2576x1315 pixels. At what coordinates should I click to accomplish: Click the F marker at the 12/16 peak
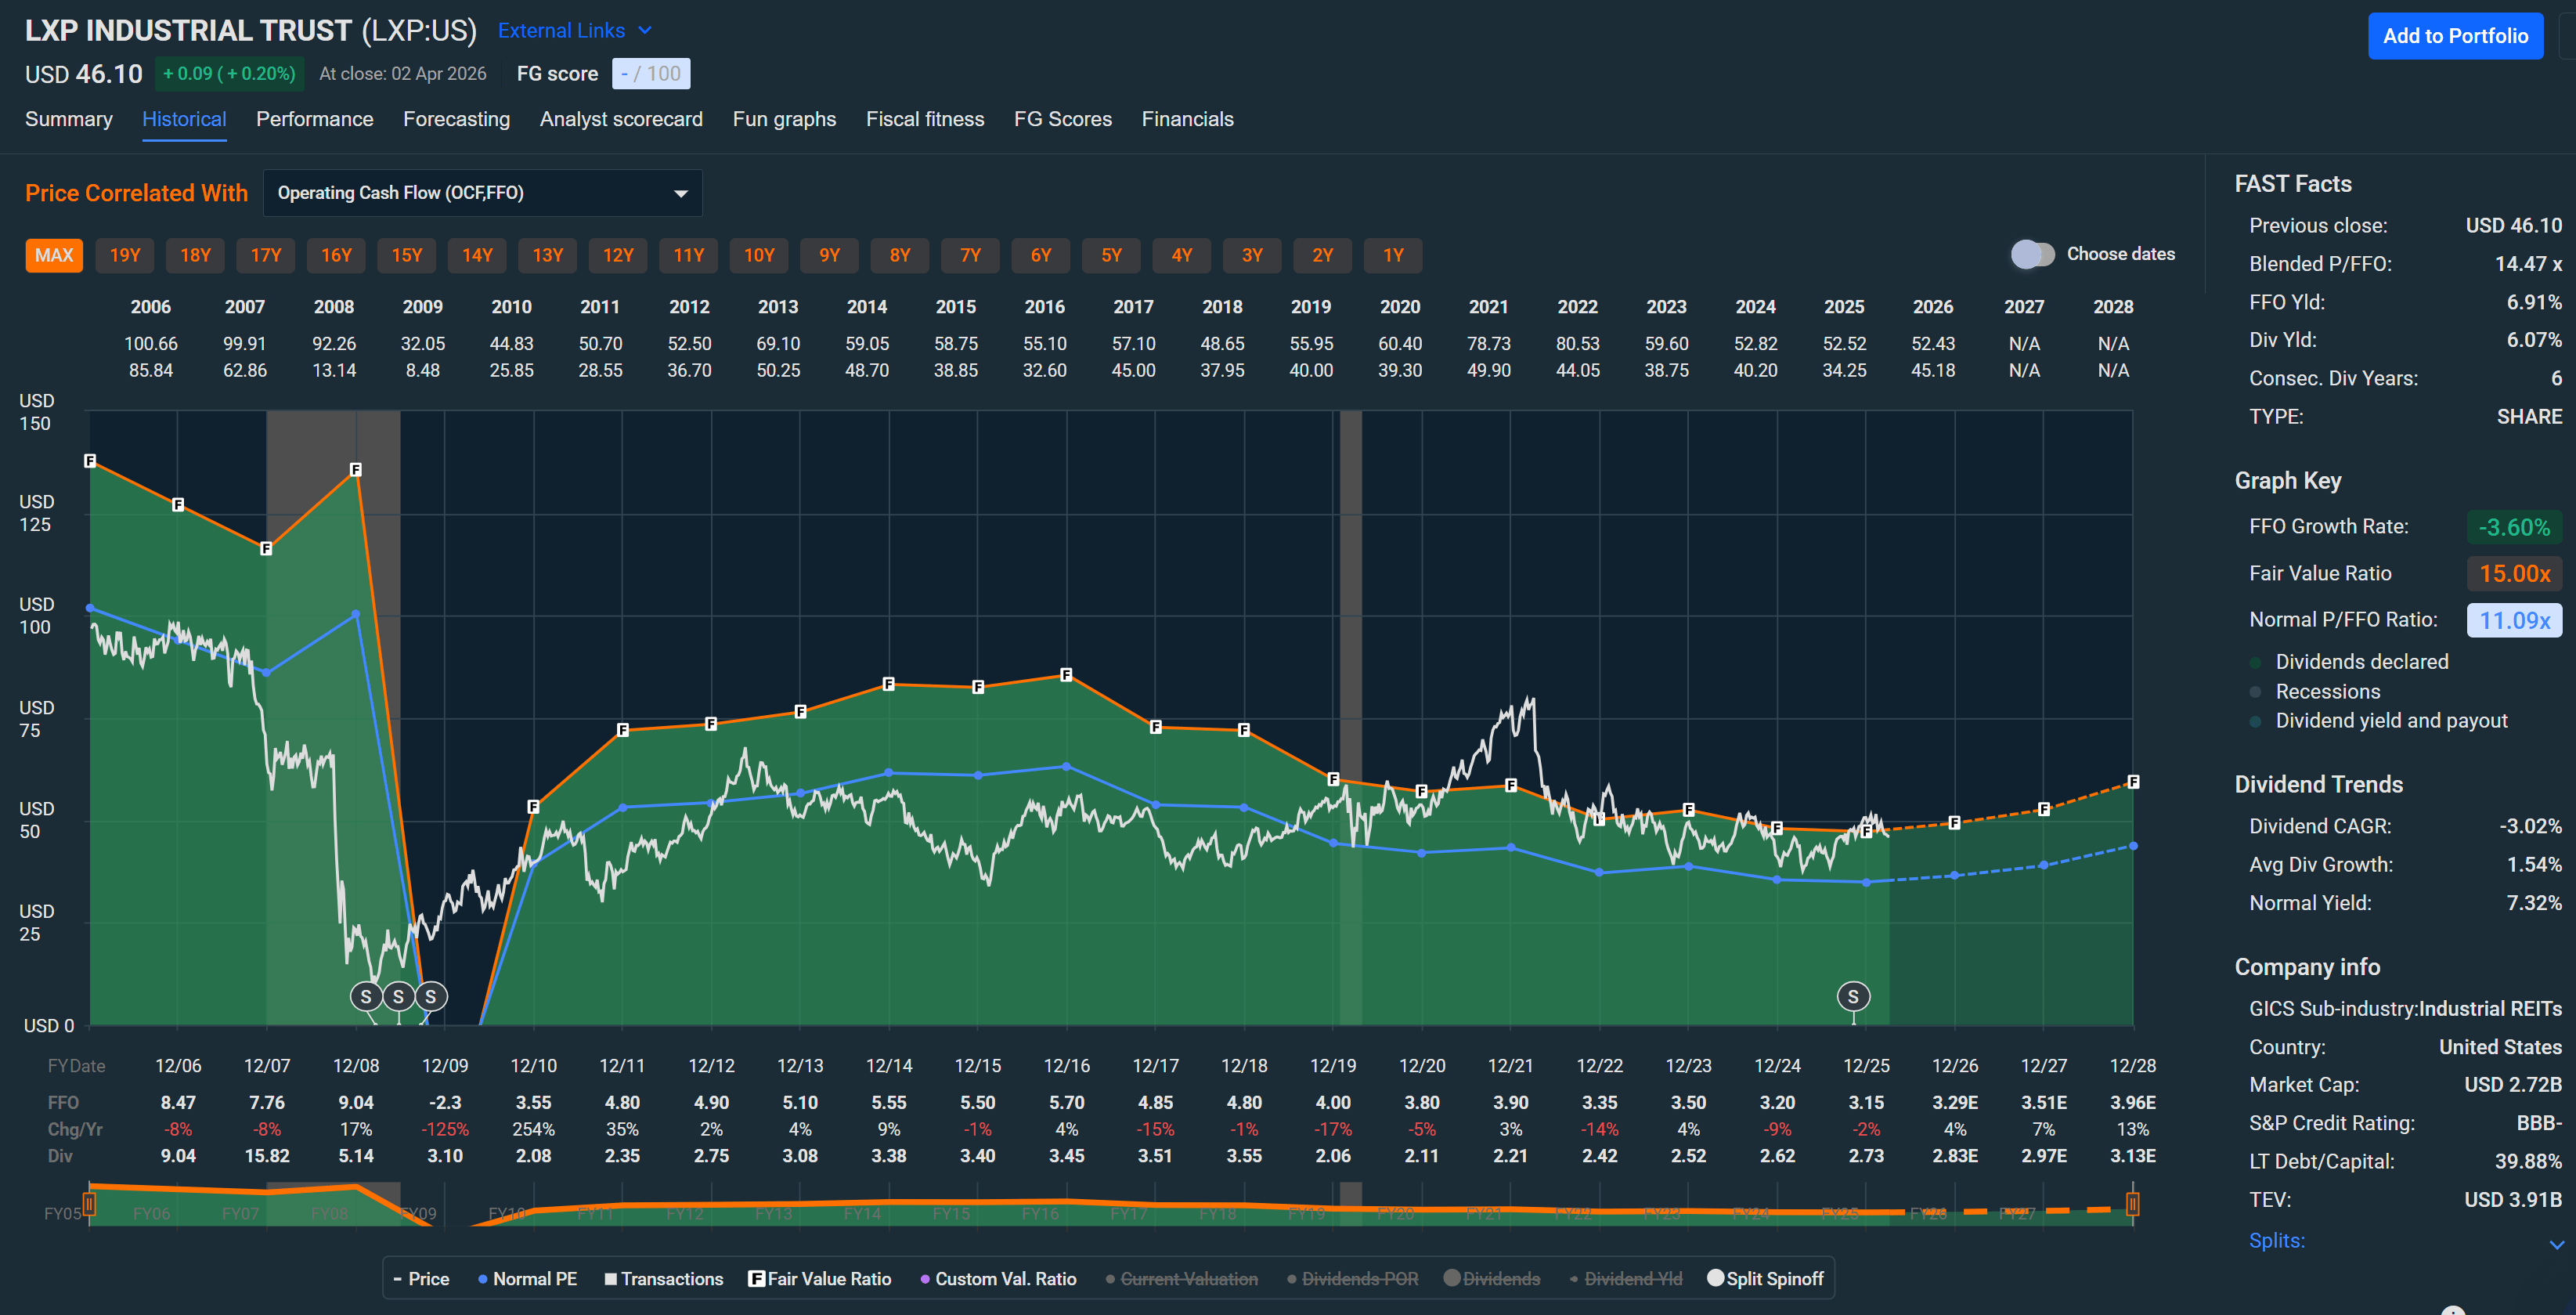1066,674
